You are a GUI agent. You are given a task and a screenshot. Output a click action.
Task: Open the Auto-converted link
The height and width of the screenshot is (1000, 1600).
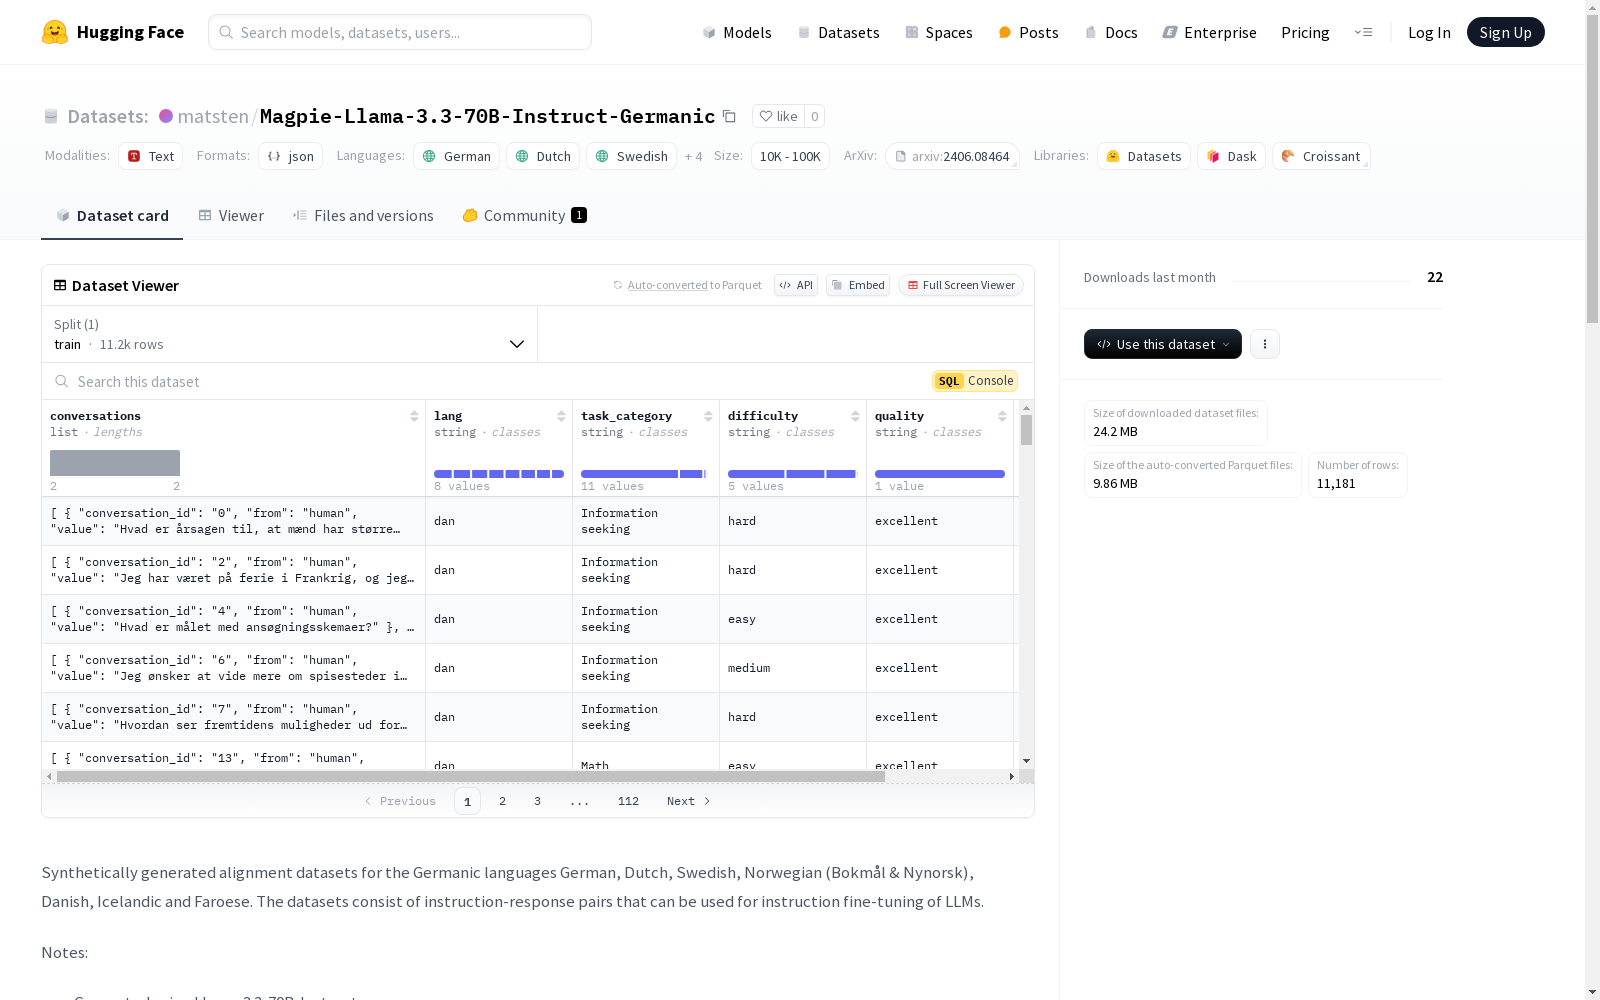667,285
